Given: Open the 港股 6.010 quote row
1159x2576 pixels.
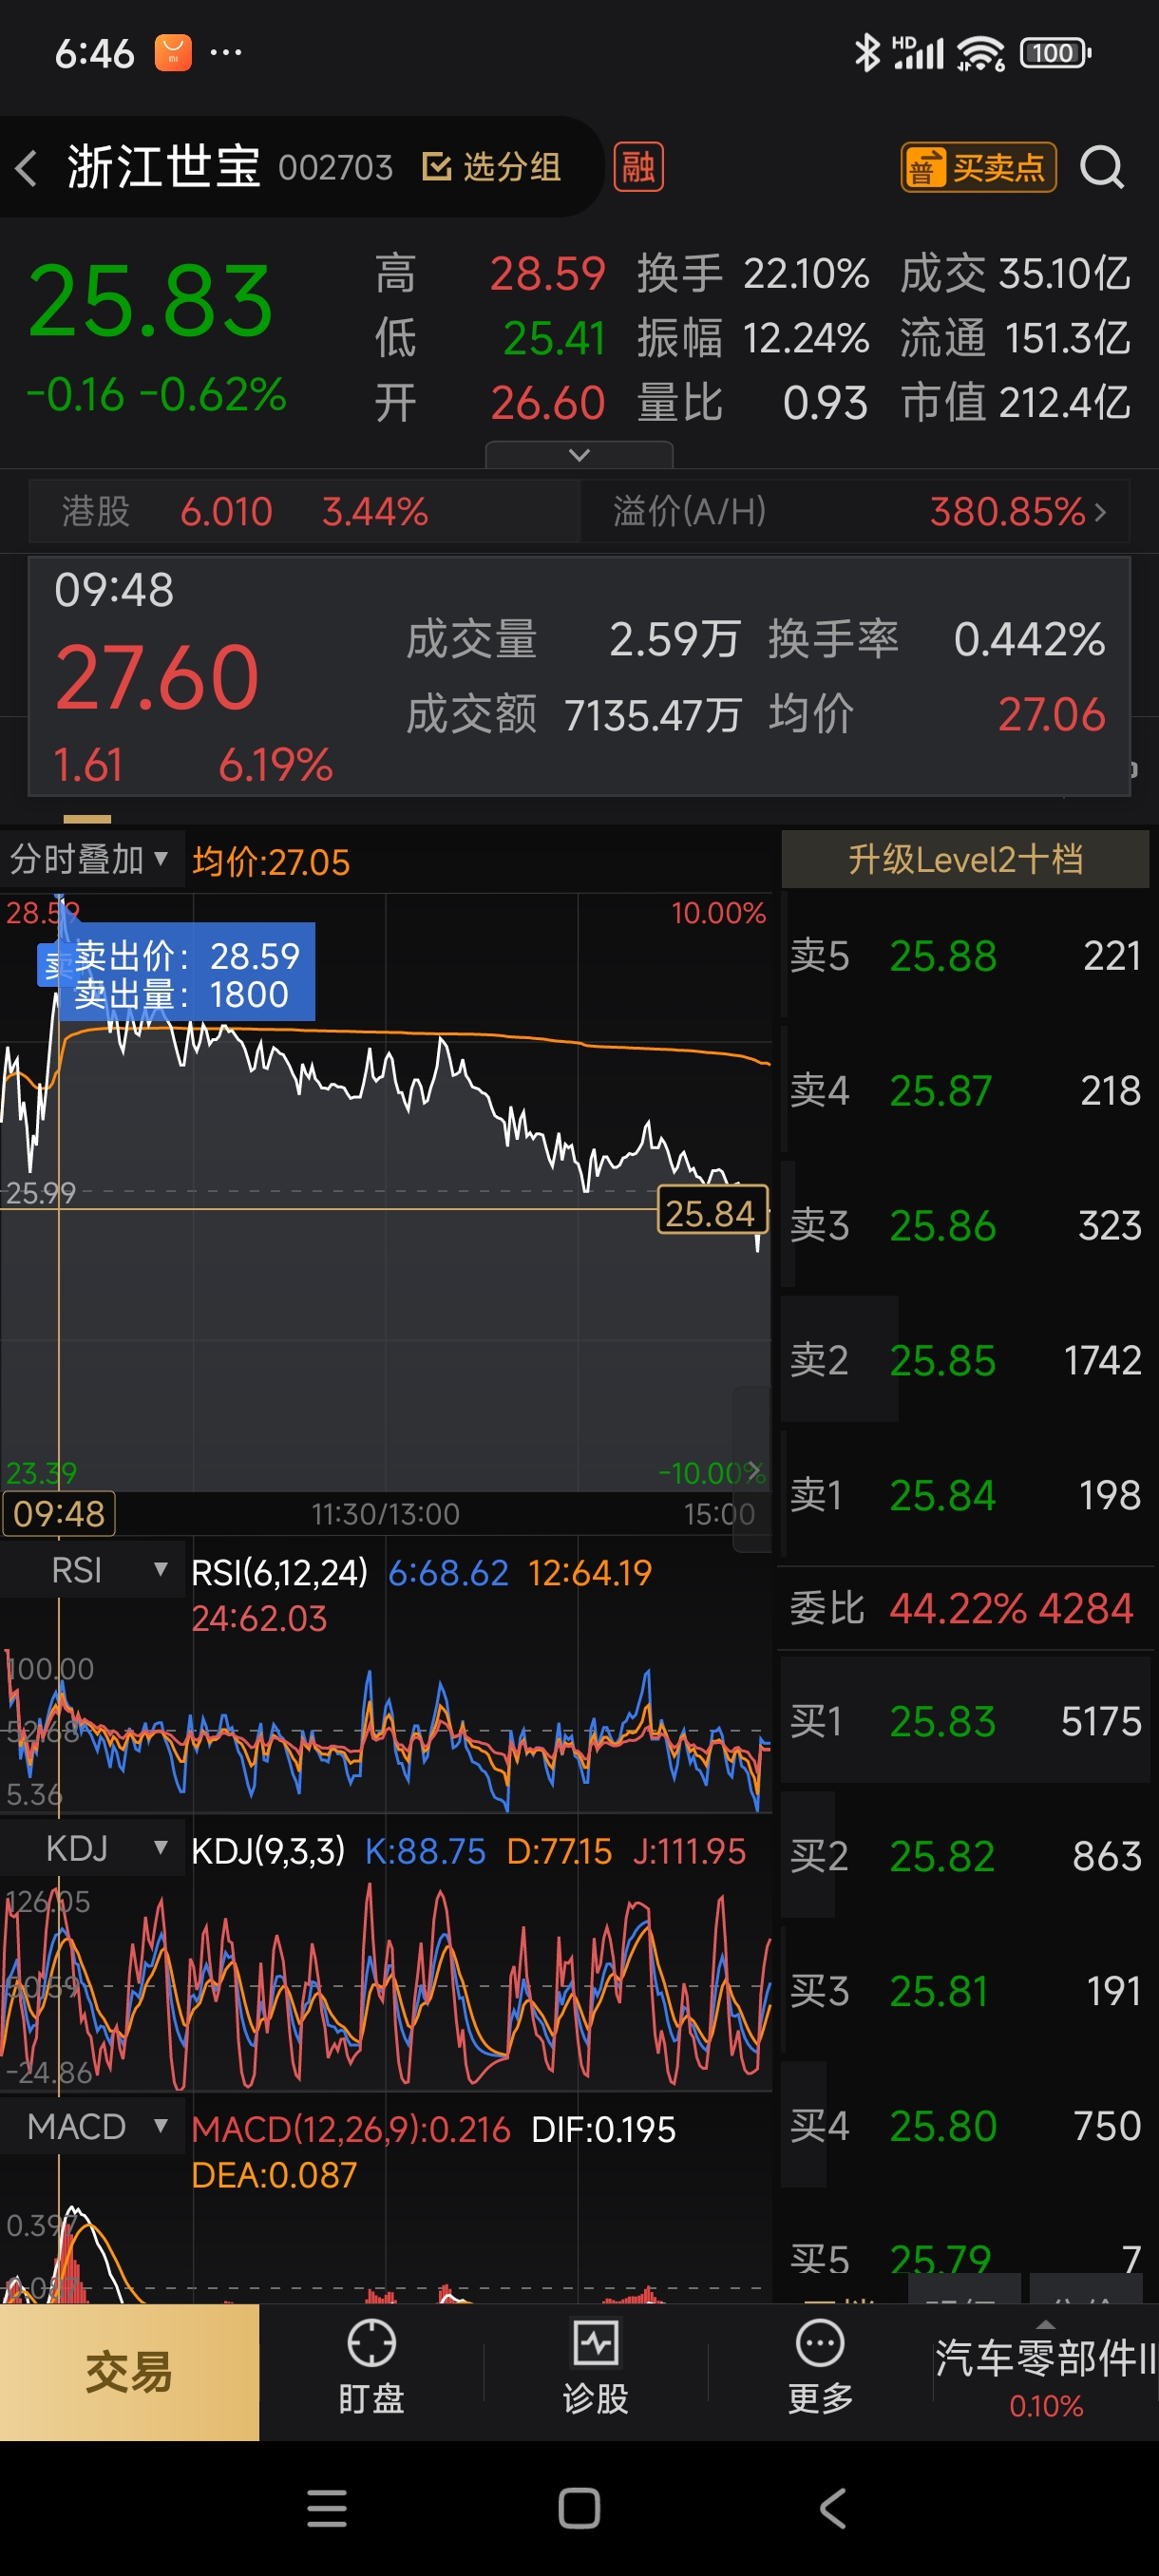Looking at the screenshot, I should (x=304, y=511).
